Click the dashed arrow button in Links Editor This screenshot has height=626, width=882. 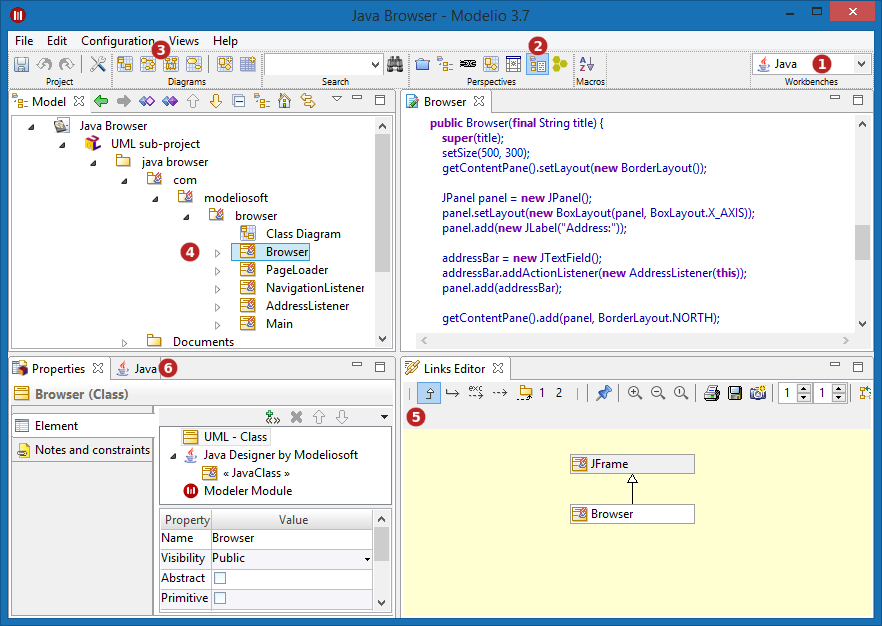coord(500,393)
